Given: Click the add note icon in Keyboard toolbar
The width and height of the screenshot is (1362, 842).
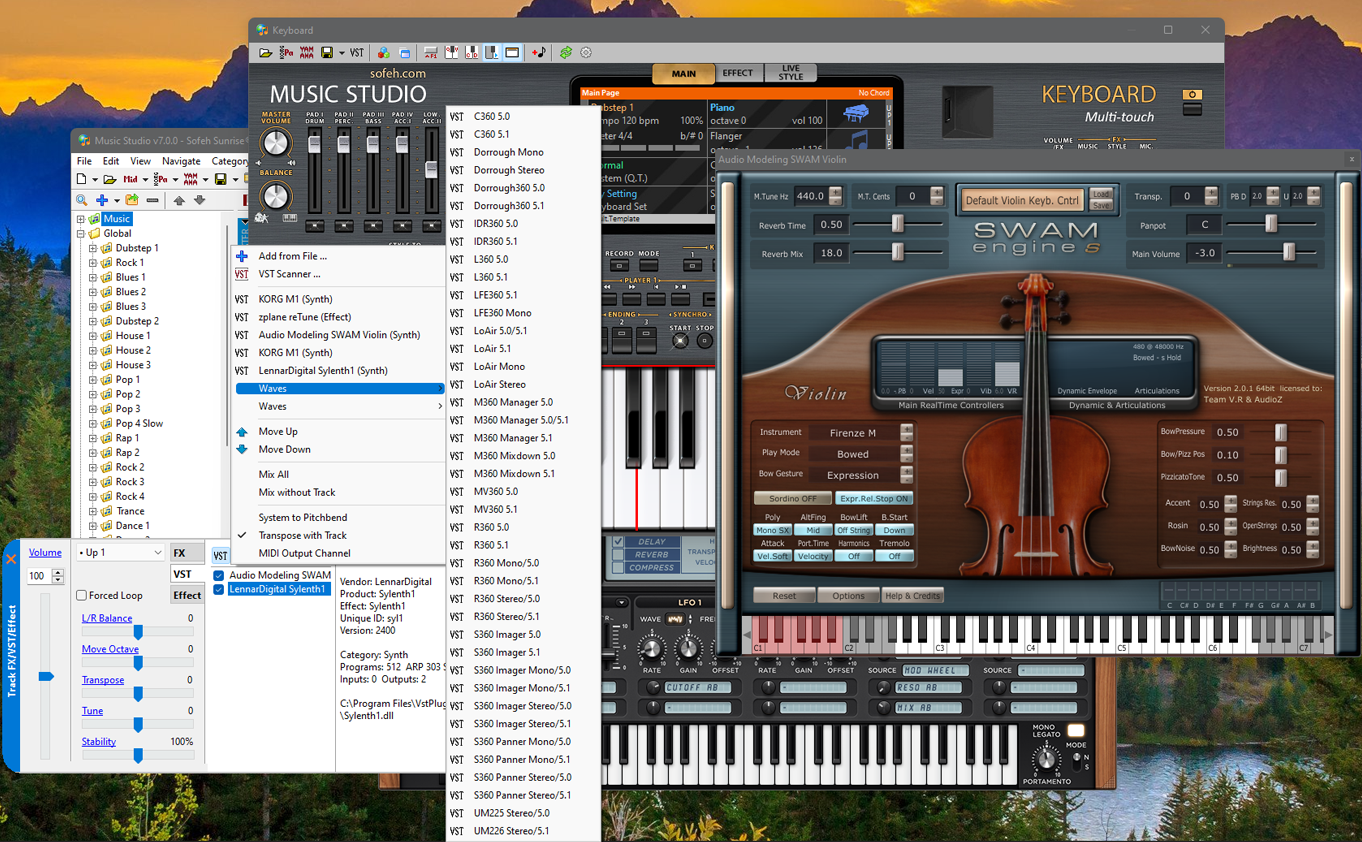Looking at the screenshot, I should point(538,52).
